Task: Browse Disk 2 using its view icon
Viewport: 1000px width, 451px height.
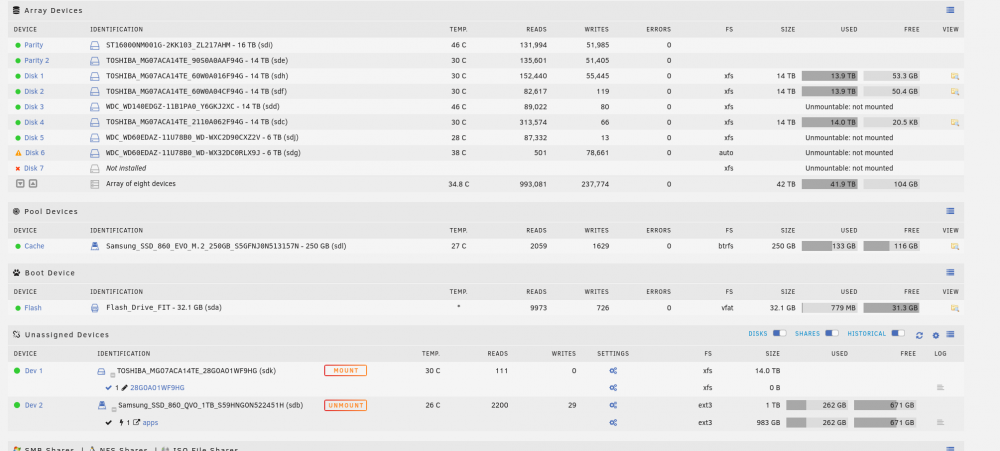Action: (x=955, y=91)
